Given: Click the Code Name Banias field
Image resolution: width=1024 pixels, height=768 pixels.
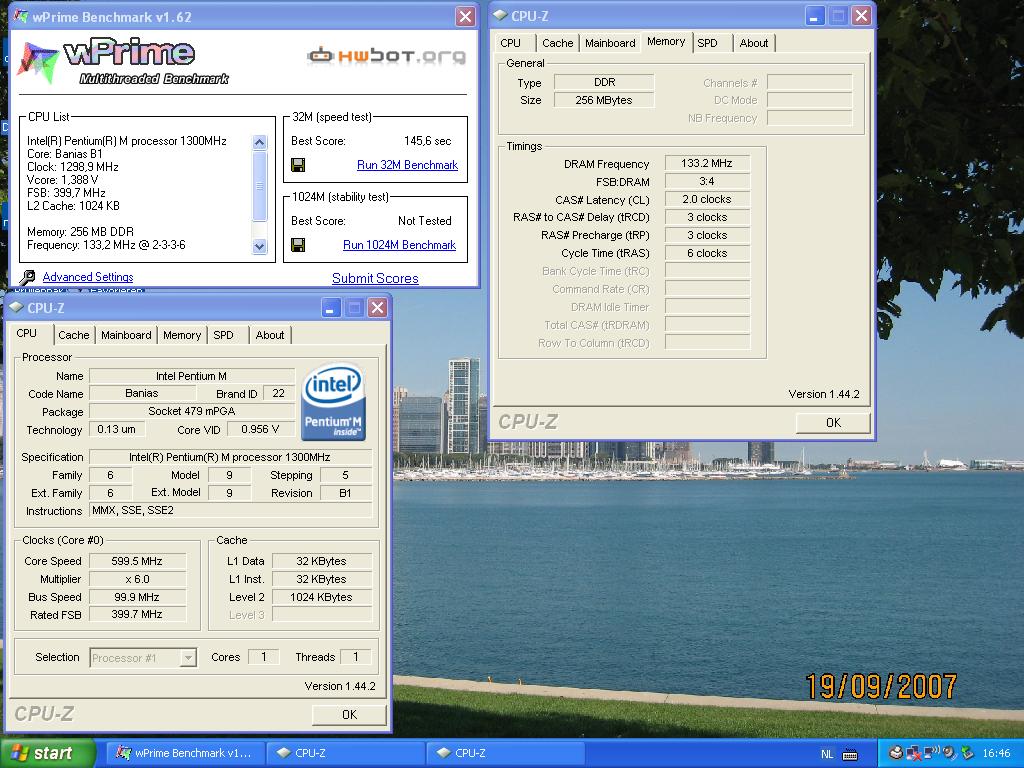Looking at the screenshot, I should point(142,393).
